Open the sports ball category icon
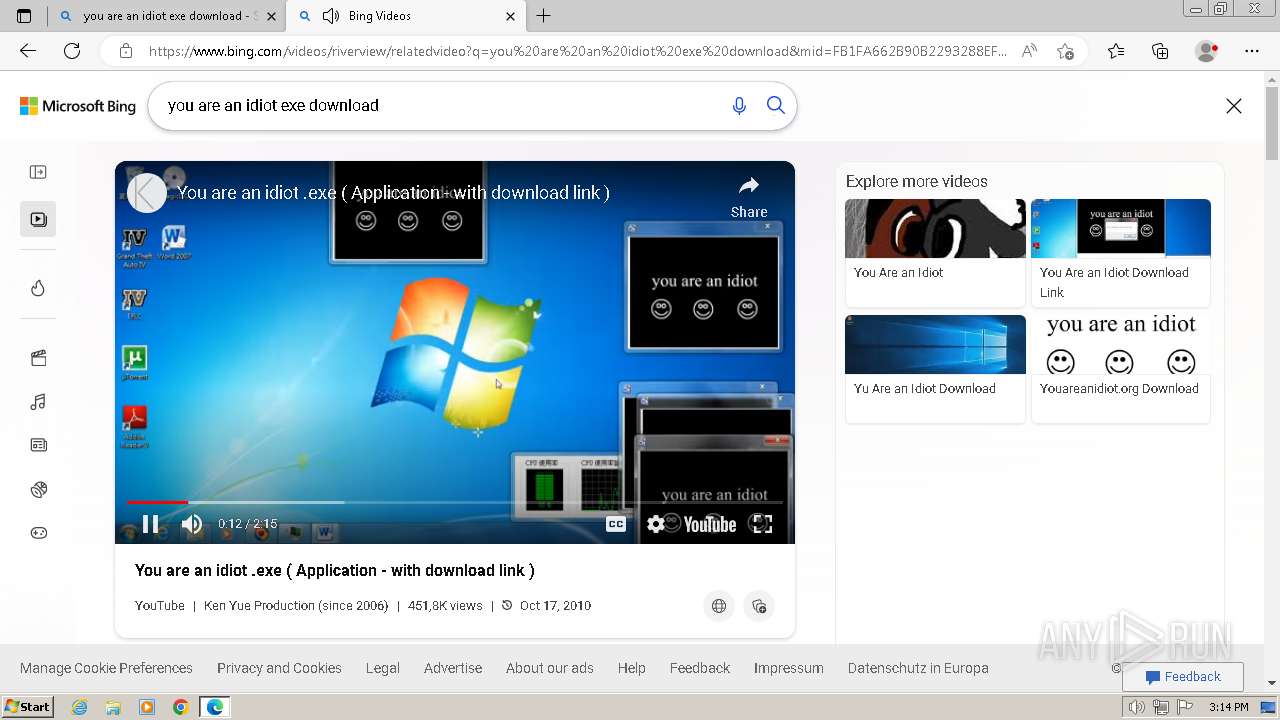The image size is (1280, 720). coord(38,489)
